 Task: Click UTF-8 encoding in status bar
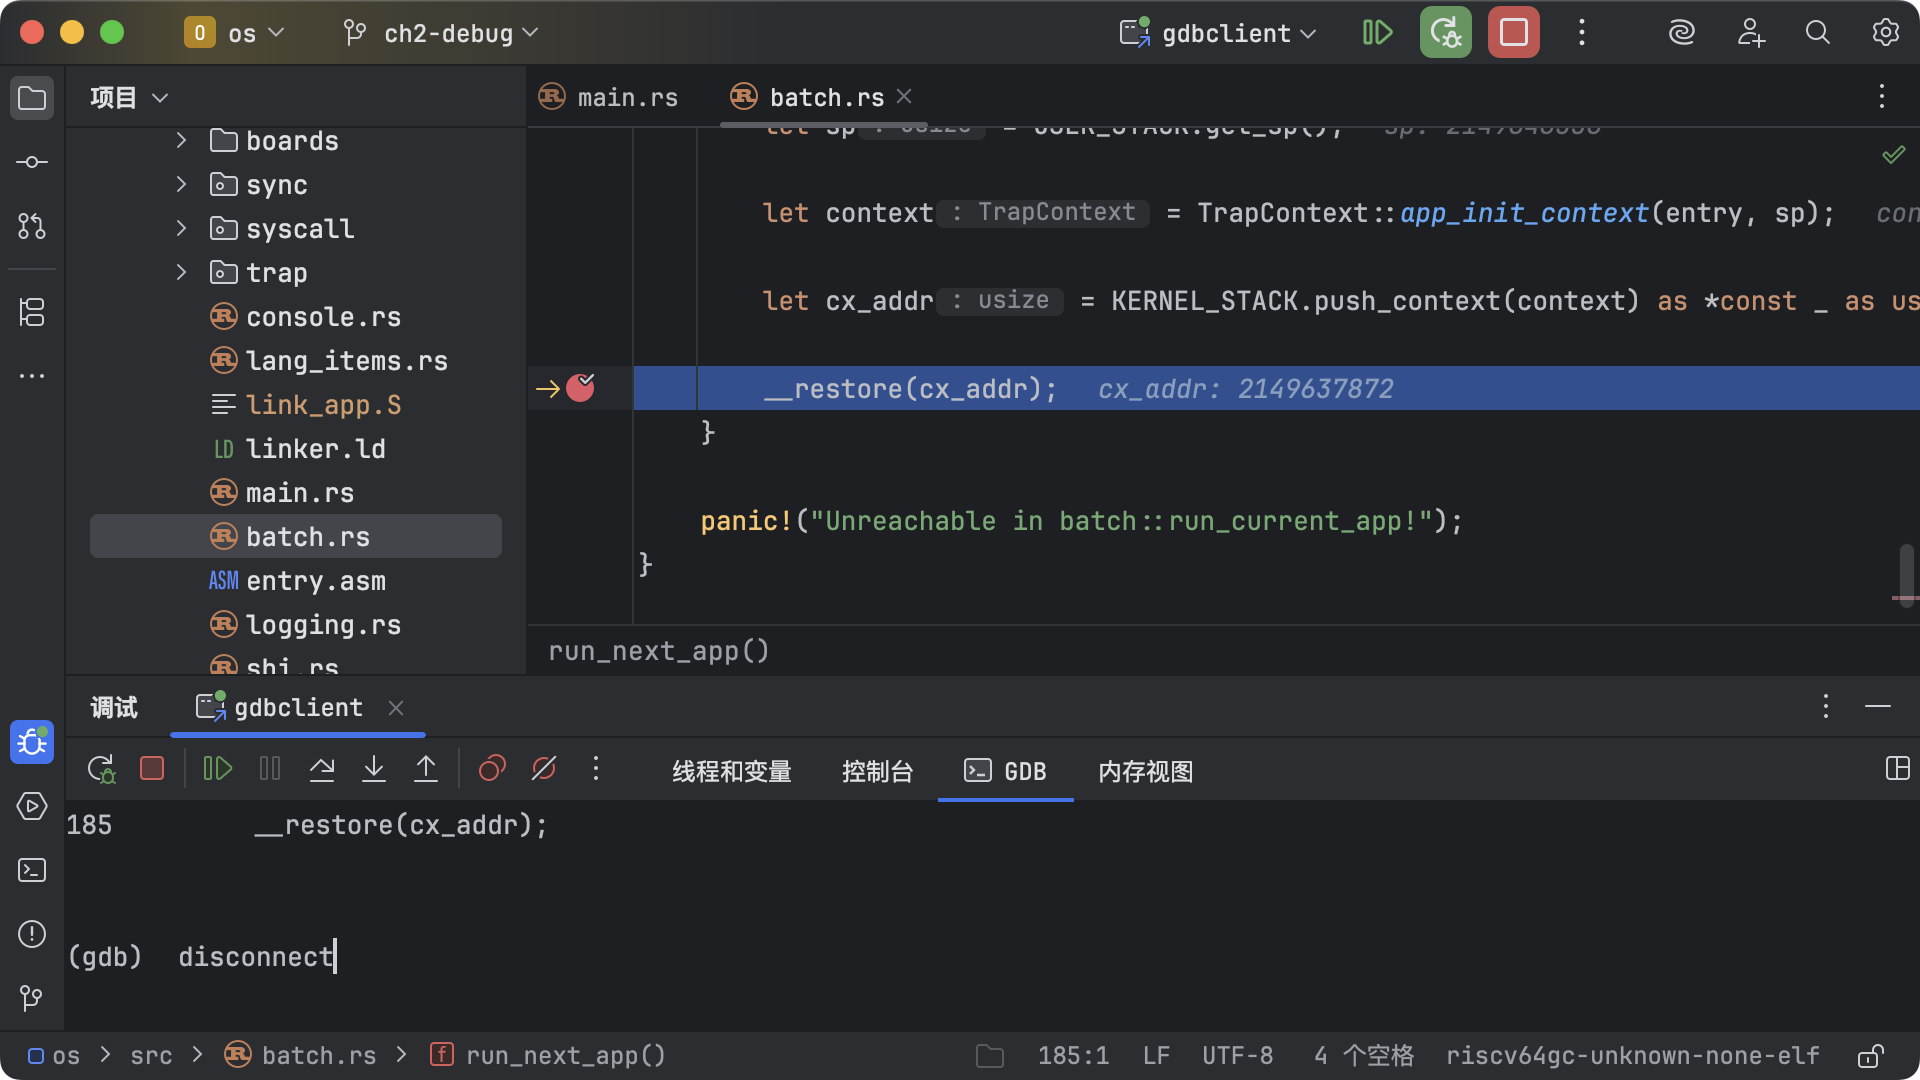pos(1237,1056)
